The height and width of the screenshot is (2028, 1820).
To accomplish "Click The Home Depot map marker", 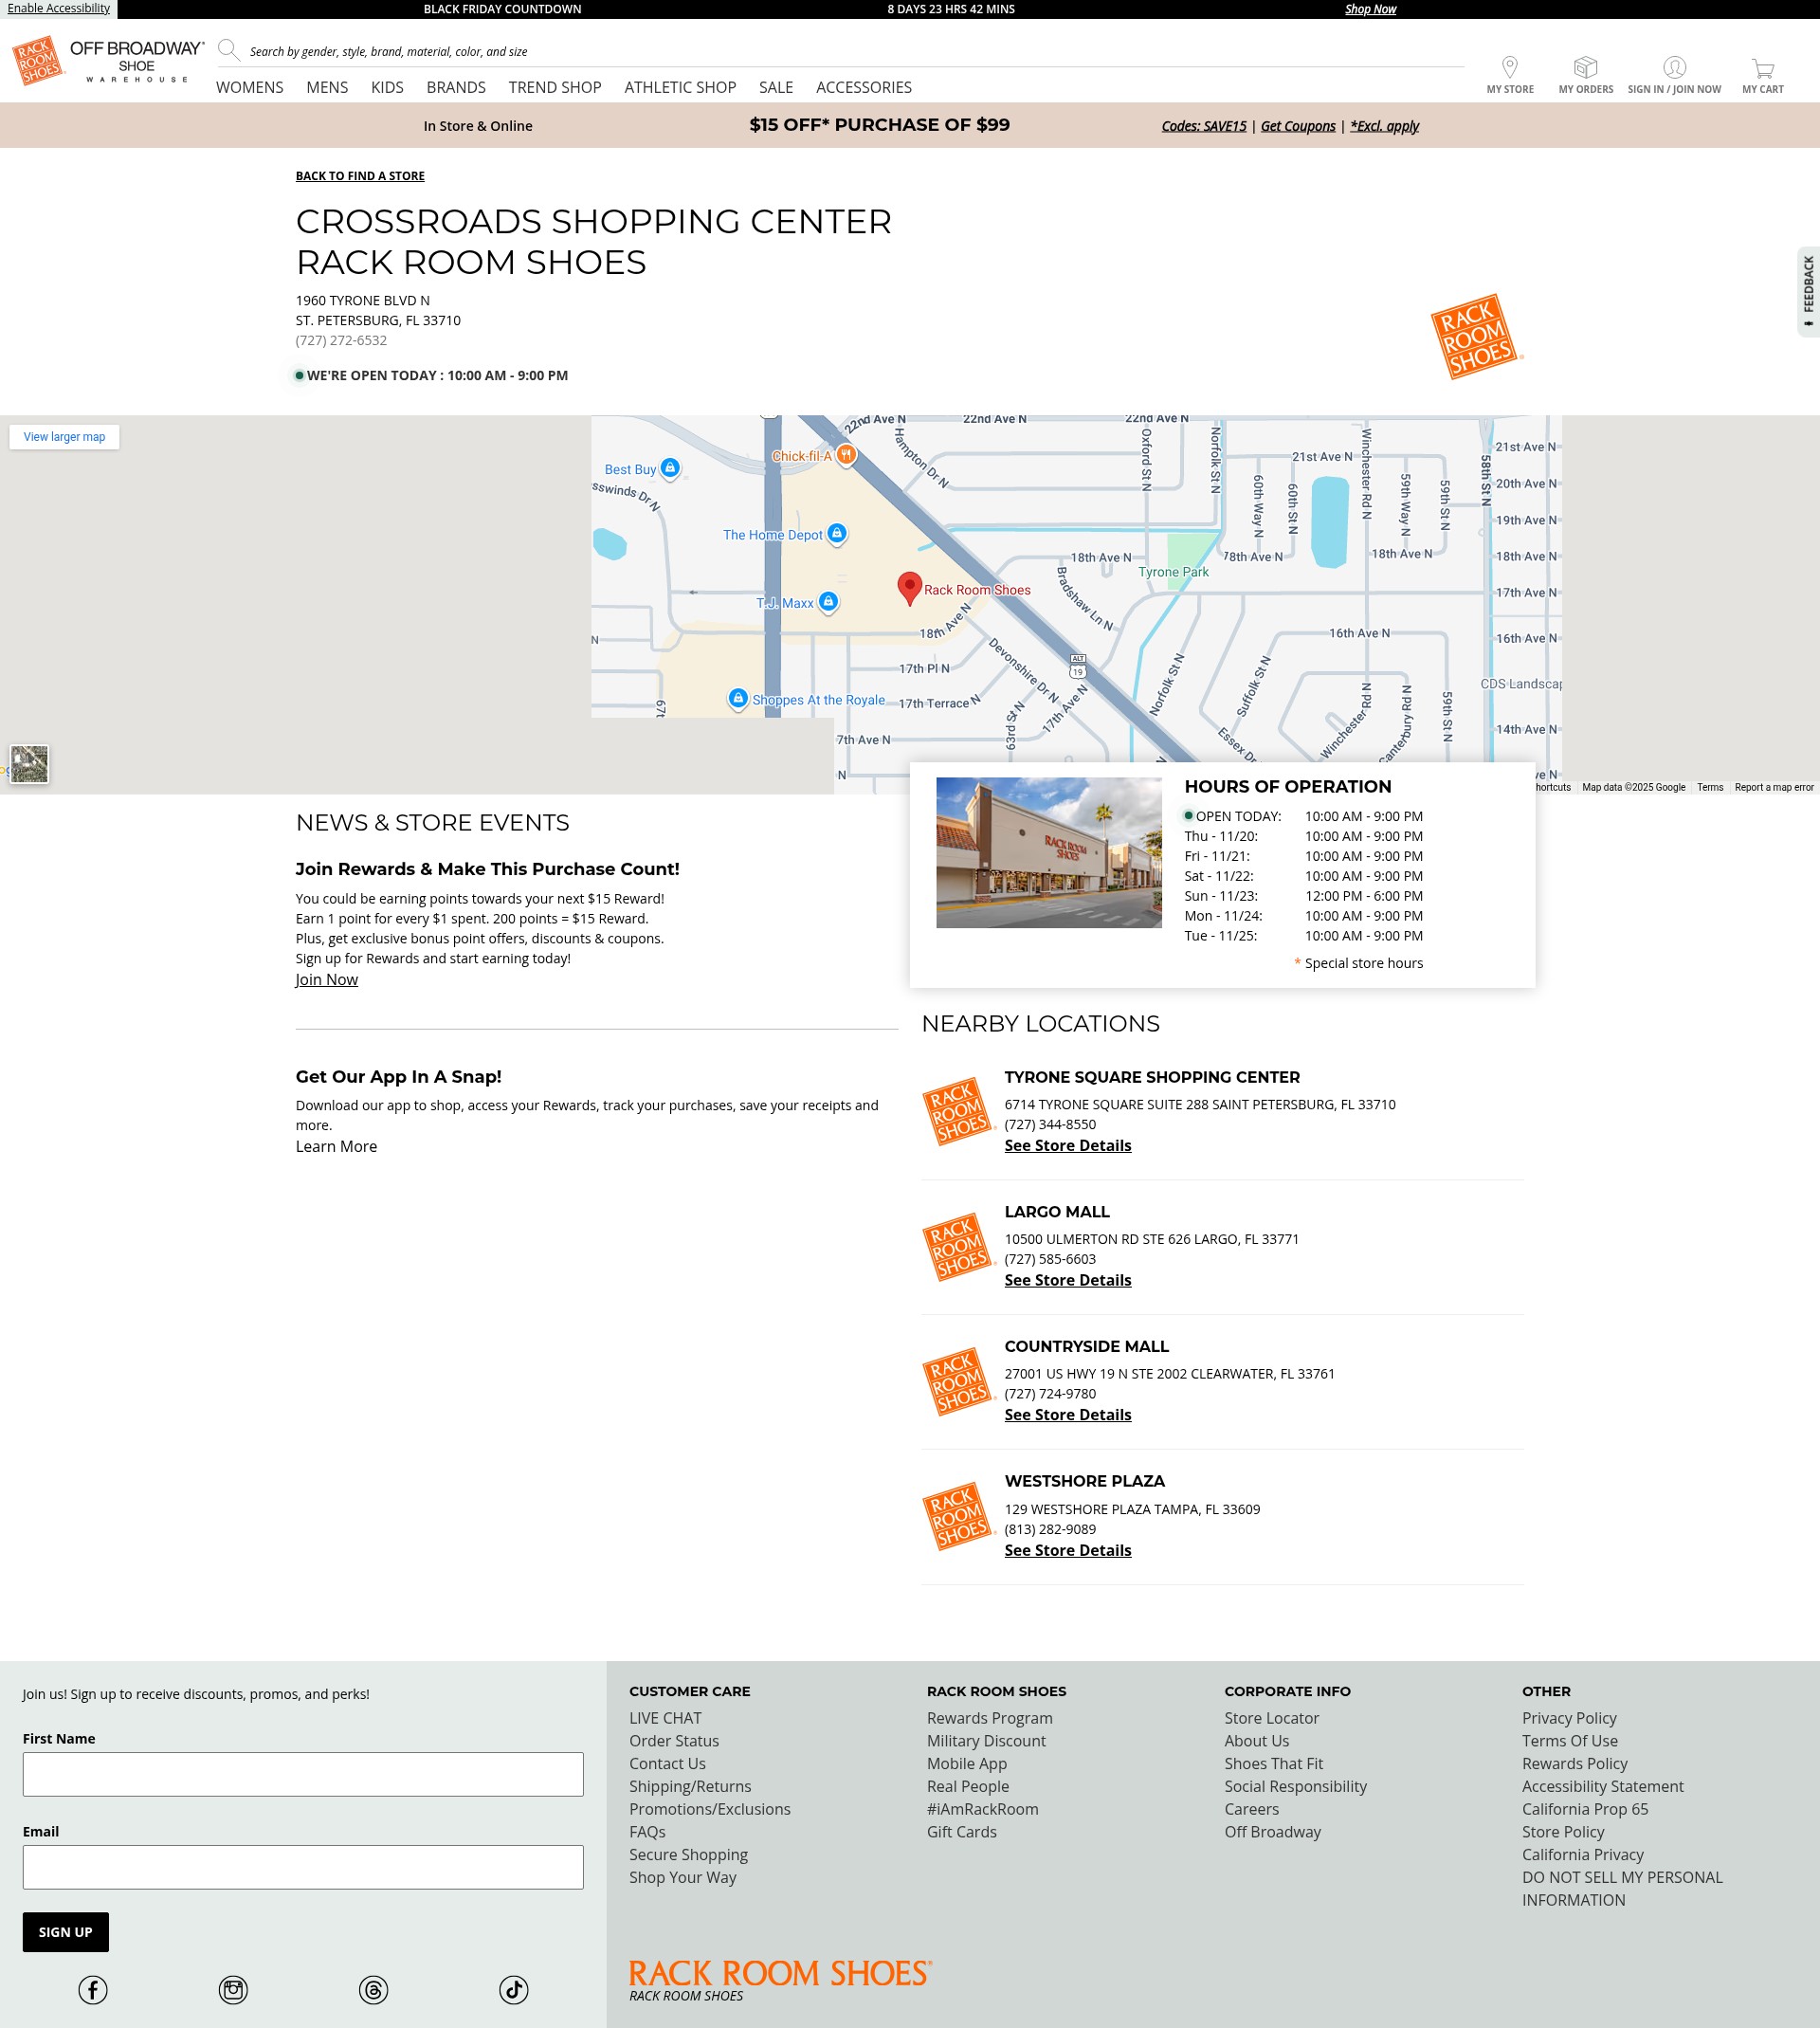I will pos(837,534).
